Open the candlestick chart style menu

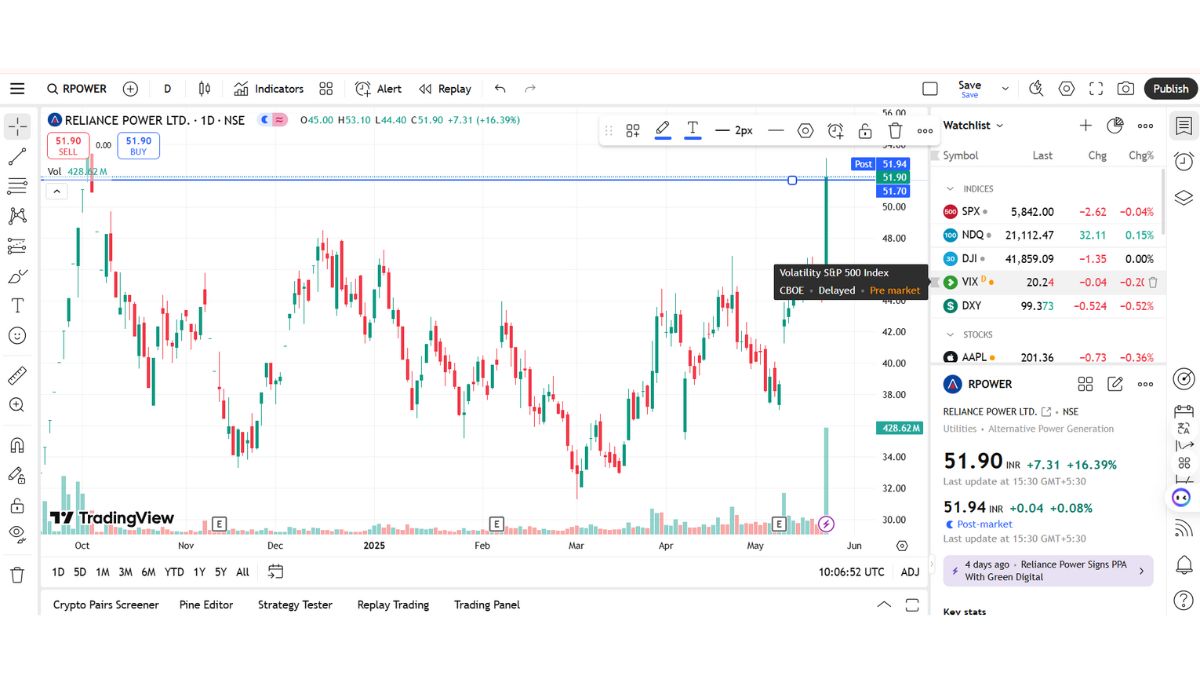(x=204, y=89)
